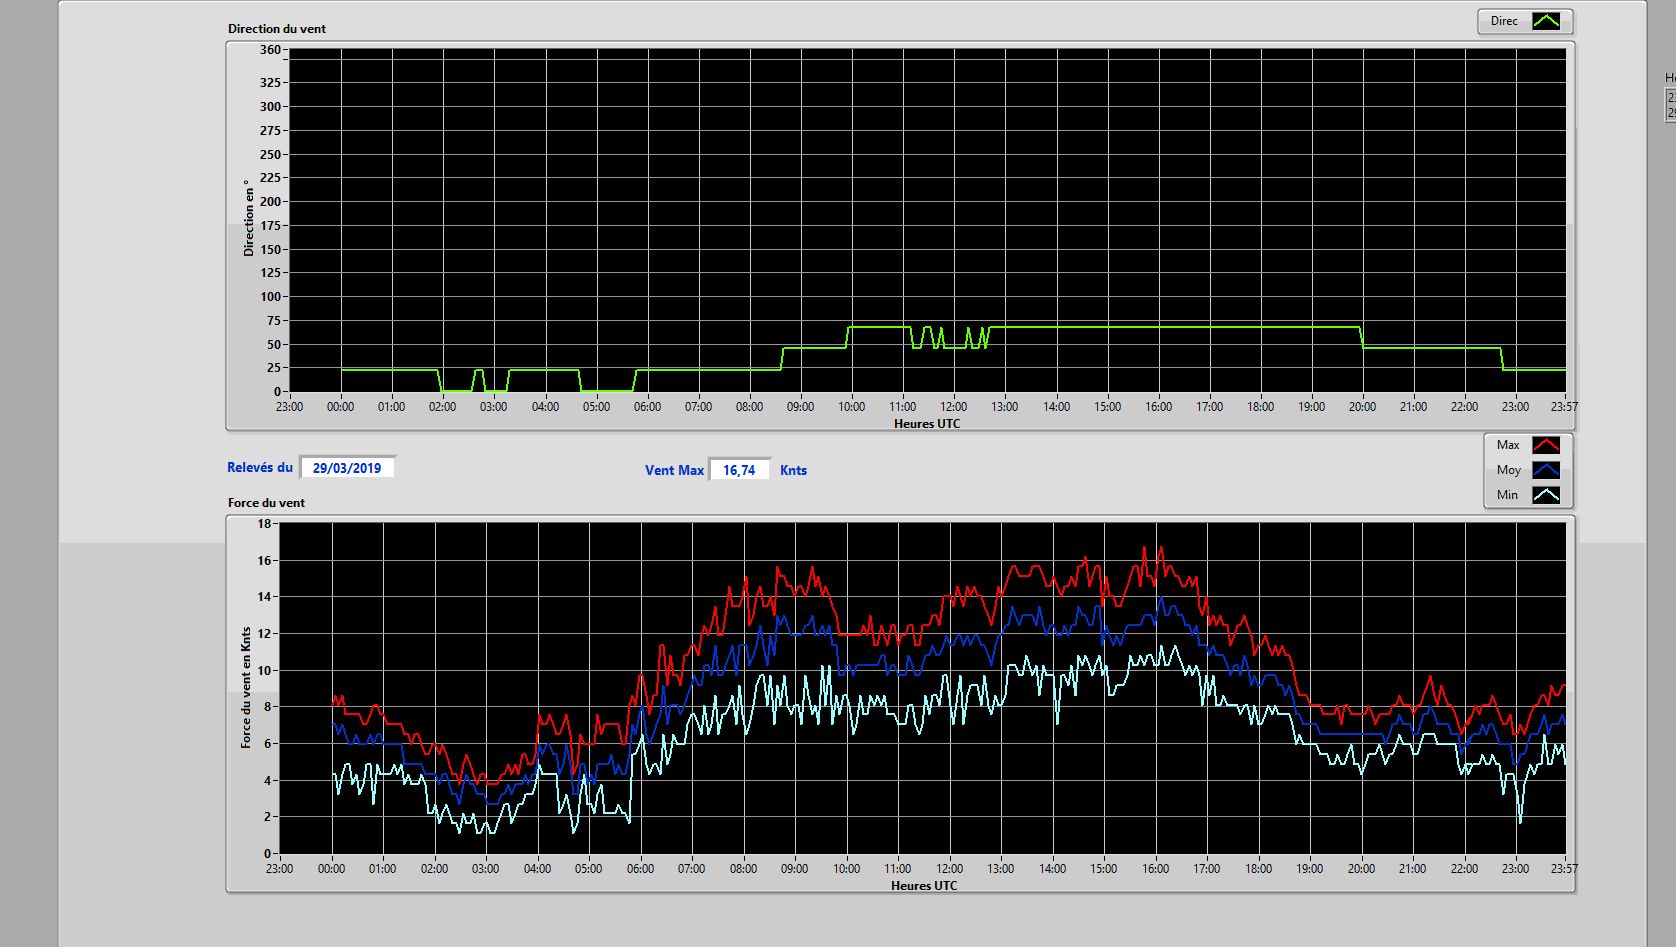Image resolution: width=1676 pixels, height=947 pixels.
Task: Click the Direction en ° axis label
Action: pos(249,218)
